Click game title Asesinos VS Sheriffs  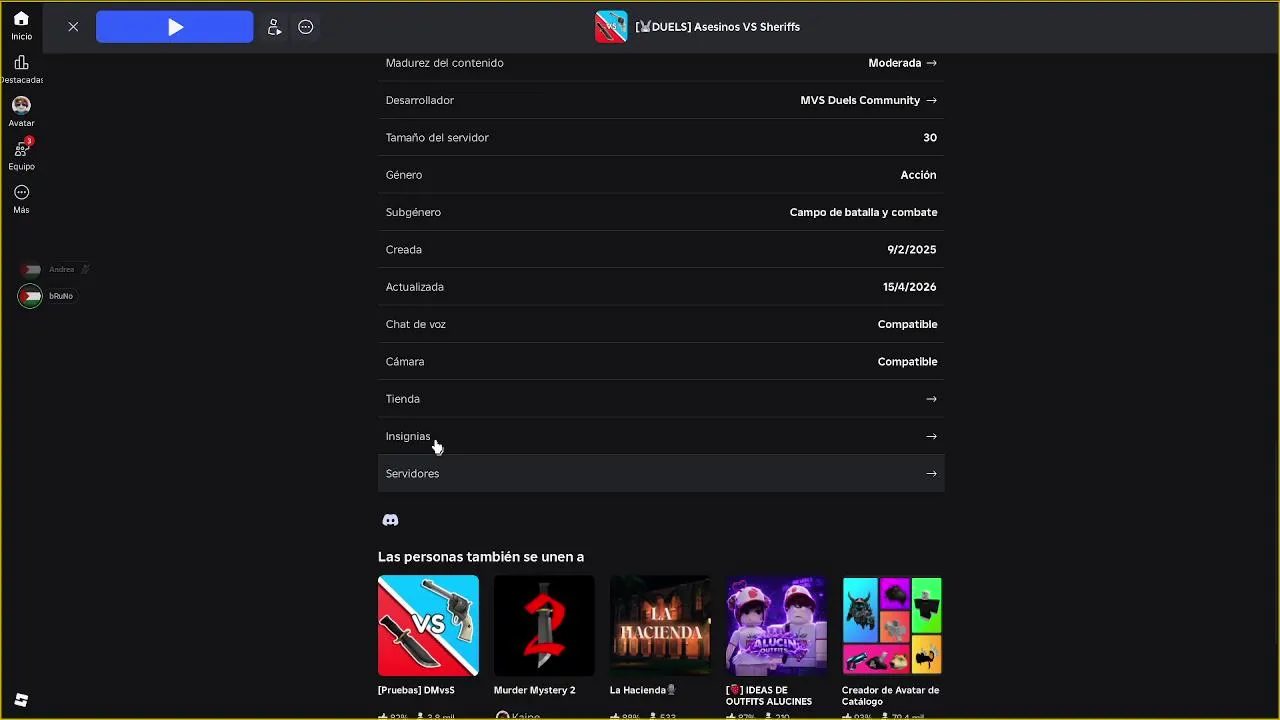pyautogui.click(x=718, y=27)
